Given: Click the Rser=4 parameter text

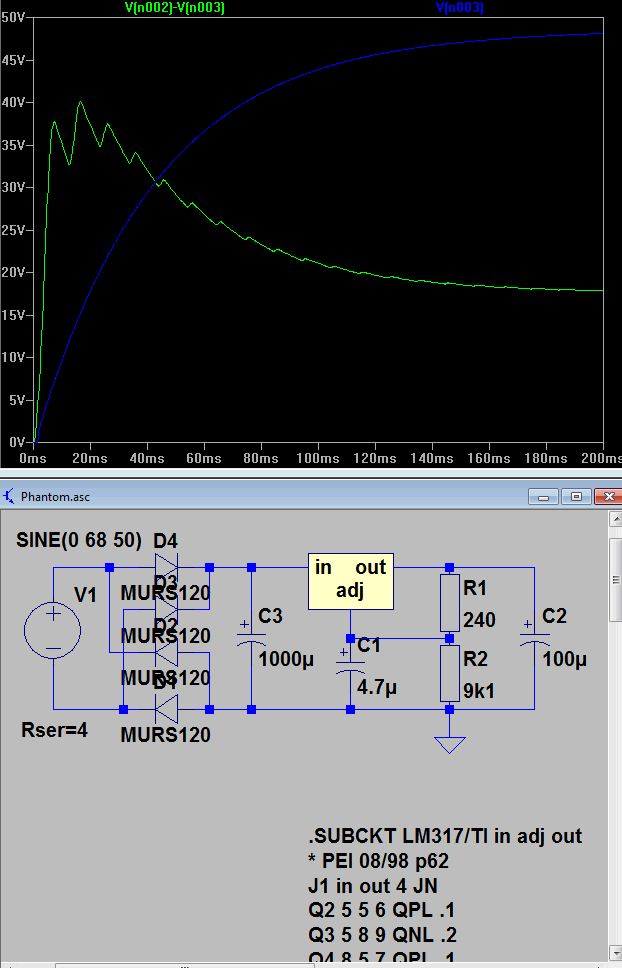Looking at the screenshot, I should coord(54,730).
